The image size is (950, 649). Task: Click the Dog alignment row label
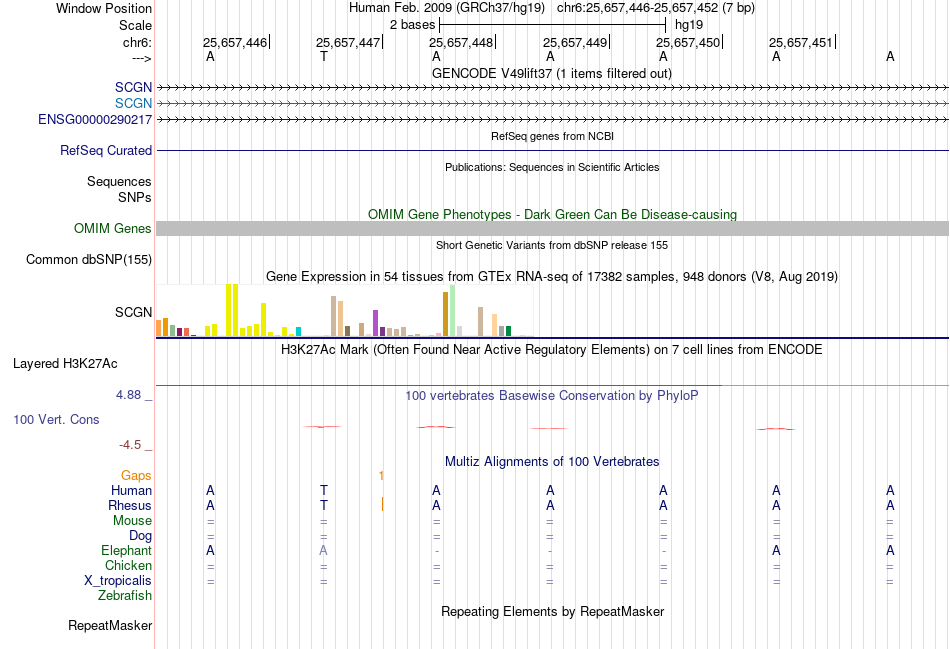(140, 536)
